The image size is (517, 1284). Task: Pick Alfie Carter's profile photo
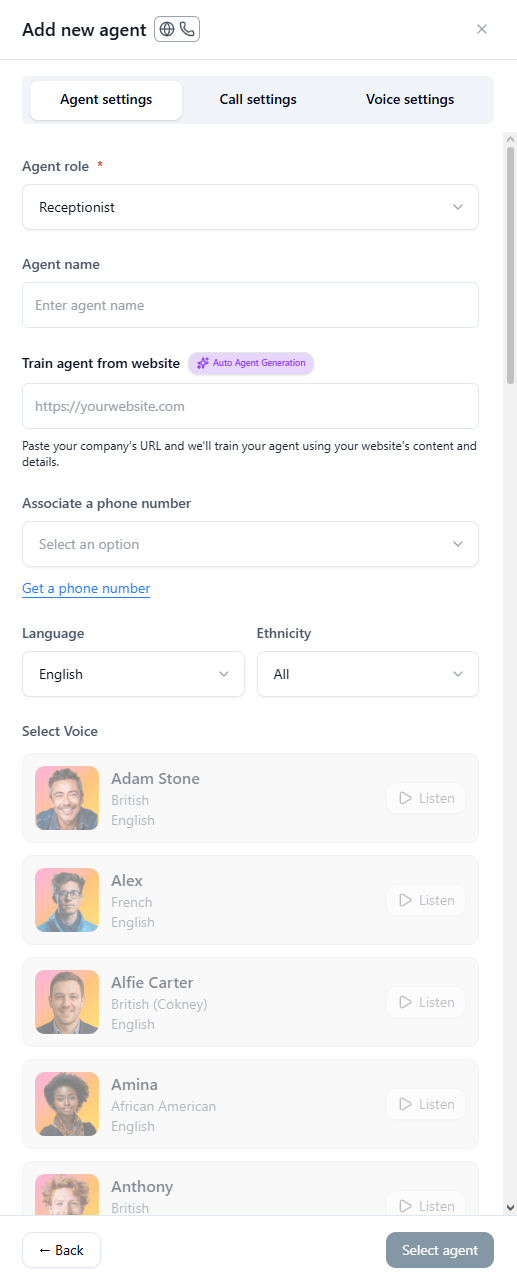click(67, 1002)
